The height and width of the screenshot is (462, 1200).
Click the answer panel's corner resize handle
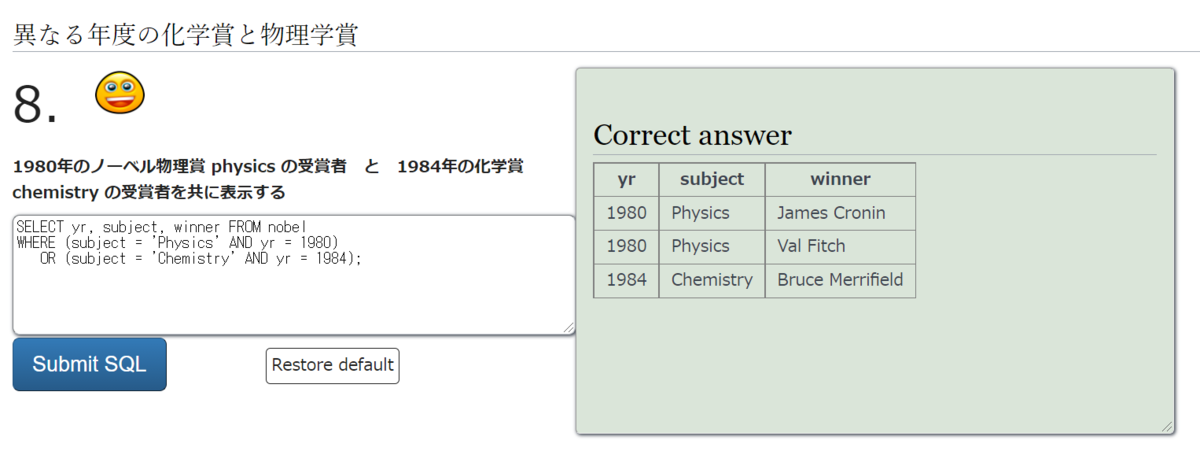[x=1167, y=427]
